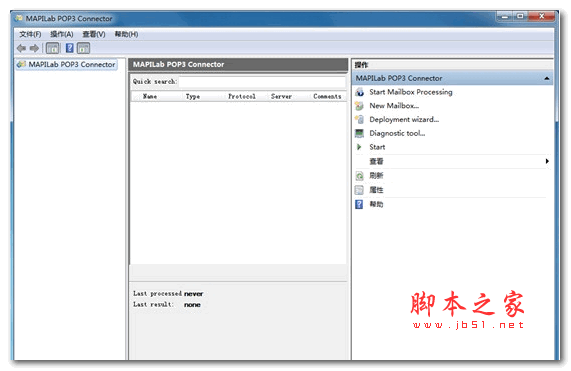Expand the 查看 submenu arrow

coord(547,161)
